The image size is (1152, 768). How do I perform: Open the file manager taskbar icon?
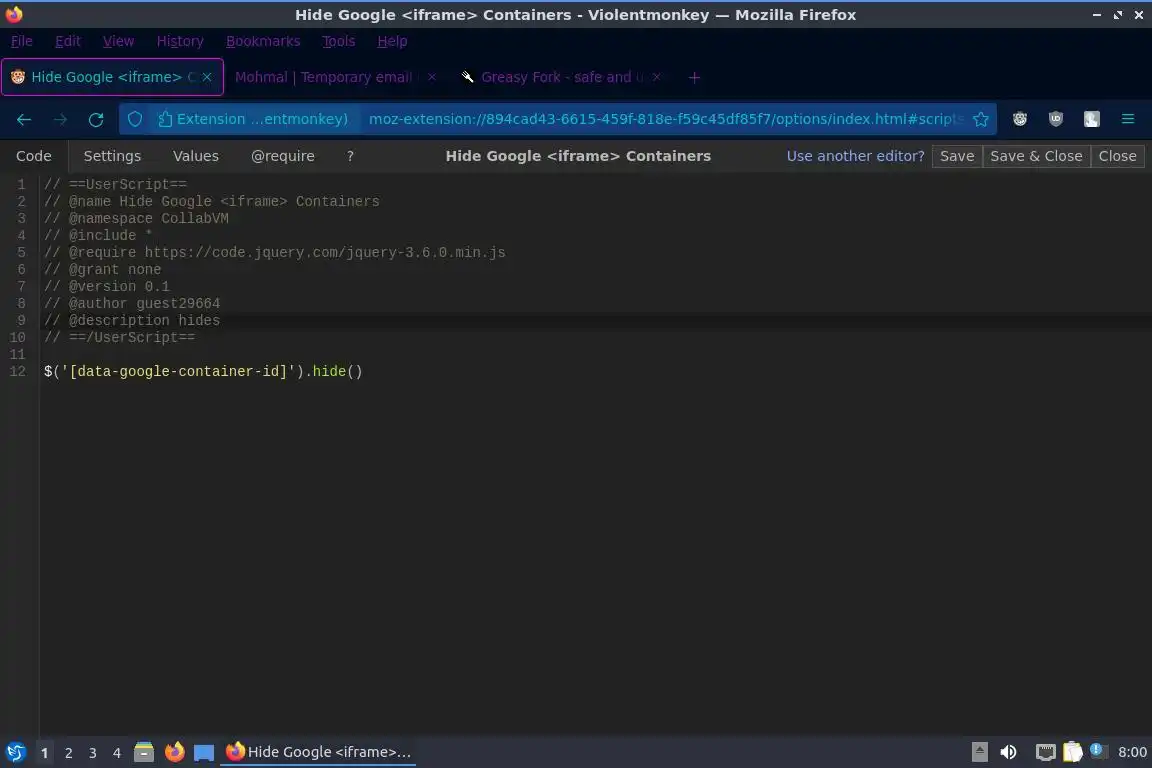[x=144, y=752]
